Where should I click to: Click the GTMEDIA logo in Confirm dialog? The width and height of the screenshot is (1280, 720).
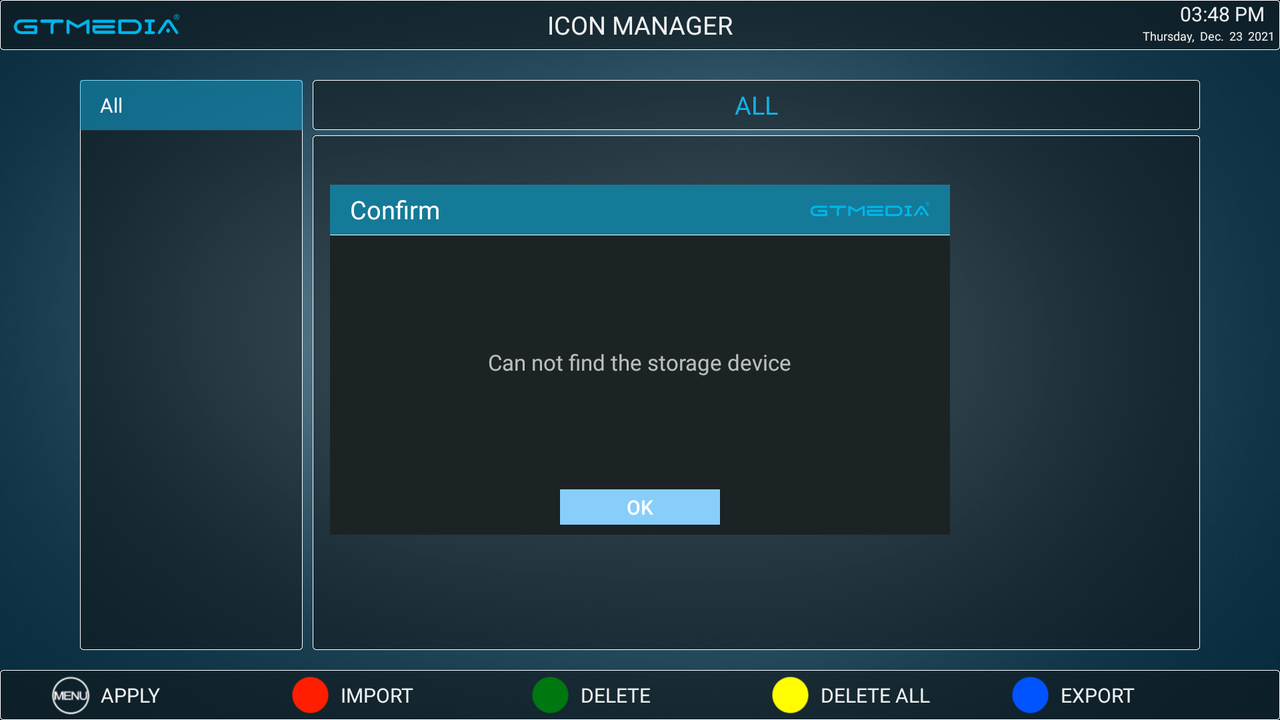click(x=869, y=210)
